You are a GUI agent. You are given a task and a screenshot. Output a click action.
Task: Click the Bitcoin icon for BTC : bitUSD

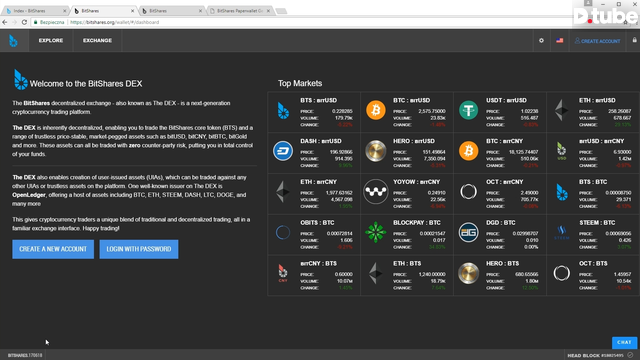pos(376,110)
